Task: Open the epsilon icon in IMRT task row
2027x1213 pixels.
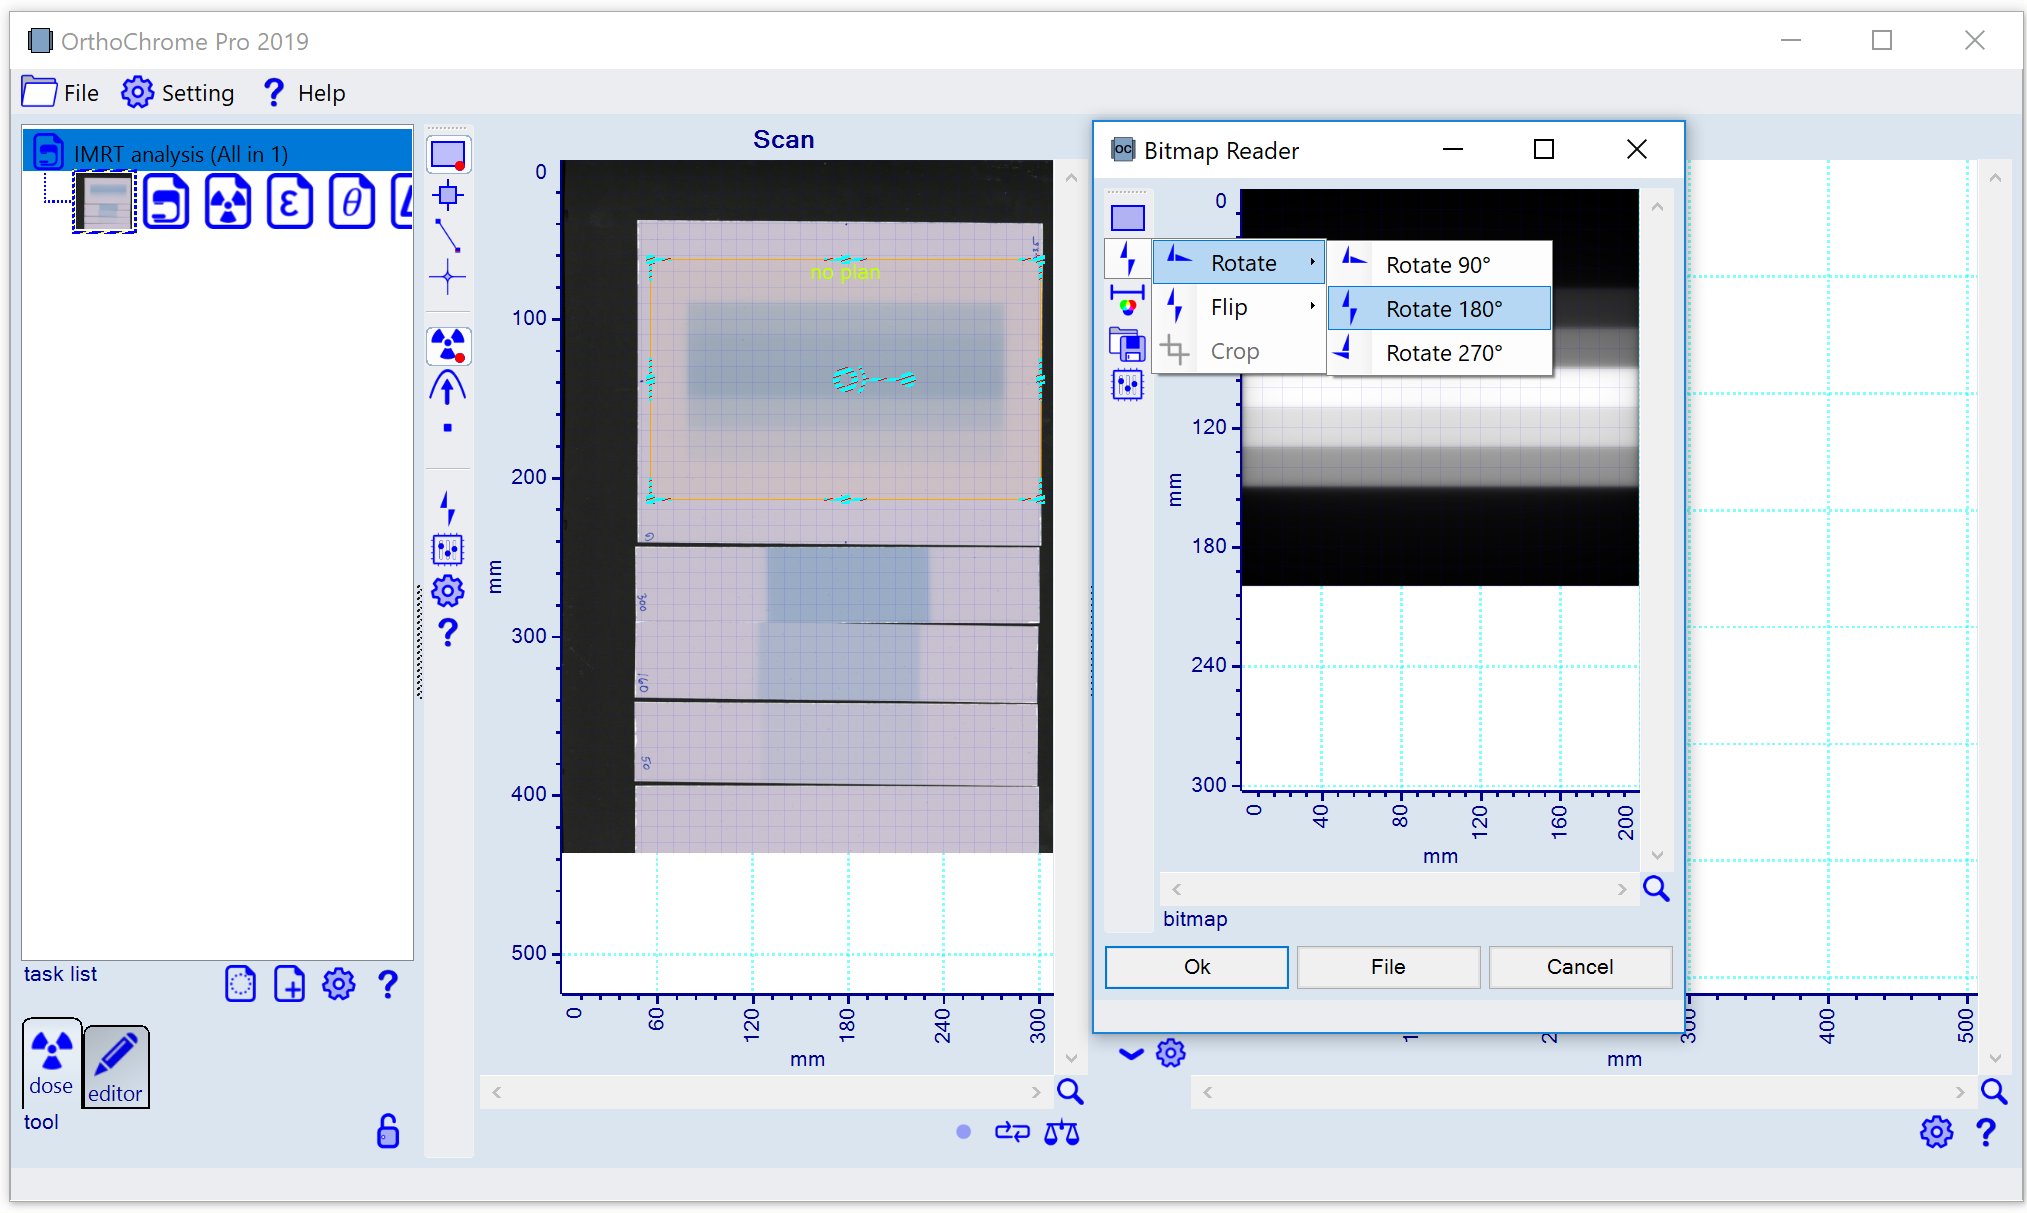Action: coord(290,202)
